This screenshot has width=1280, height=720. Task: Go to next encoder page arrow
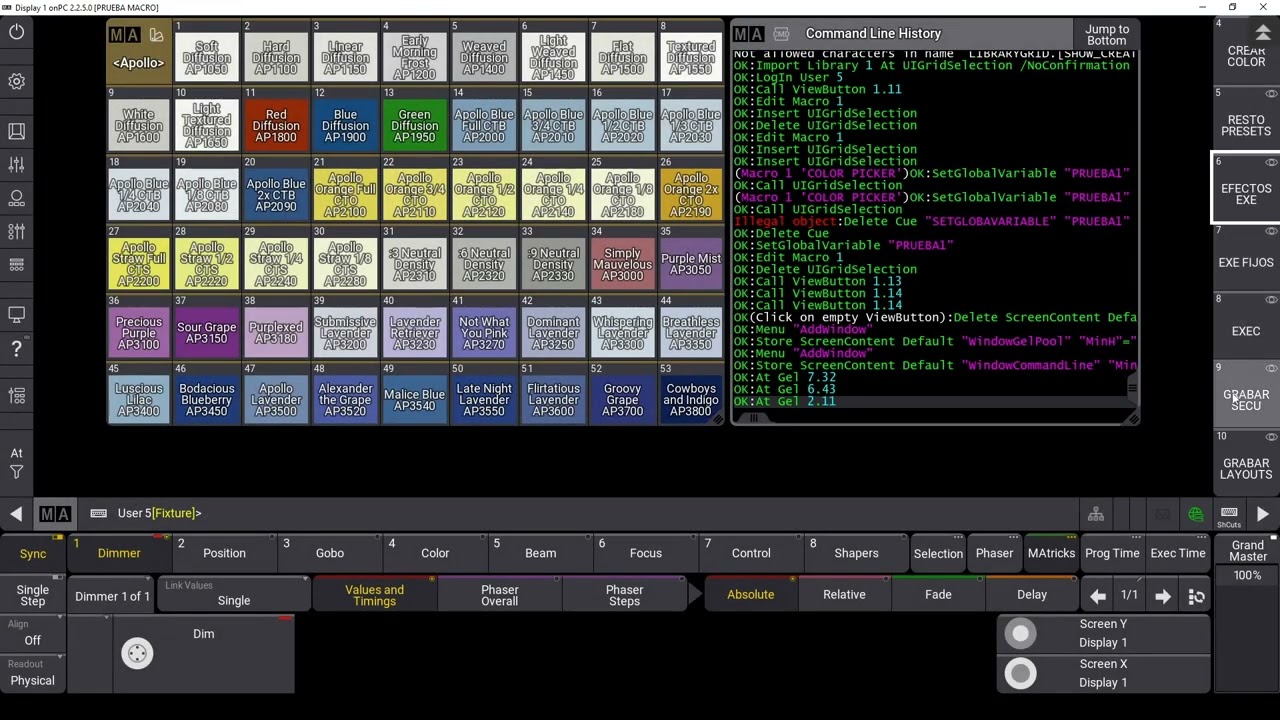(1162, 596)
